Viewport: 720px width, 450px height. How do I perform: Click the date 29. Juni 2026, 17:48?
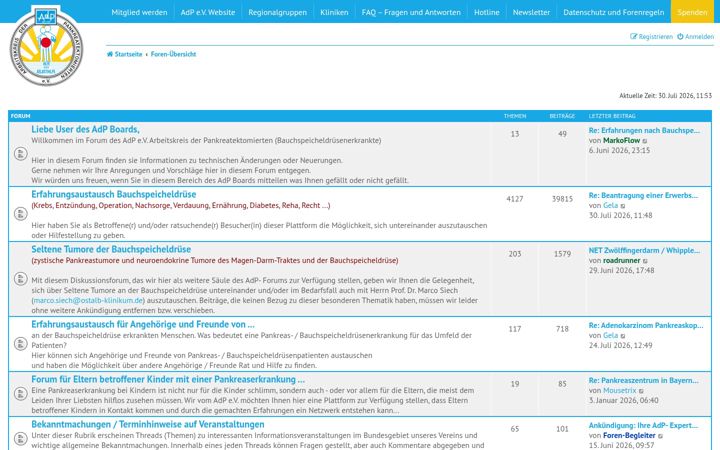(621, 270)
